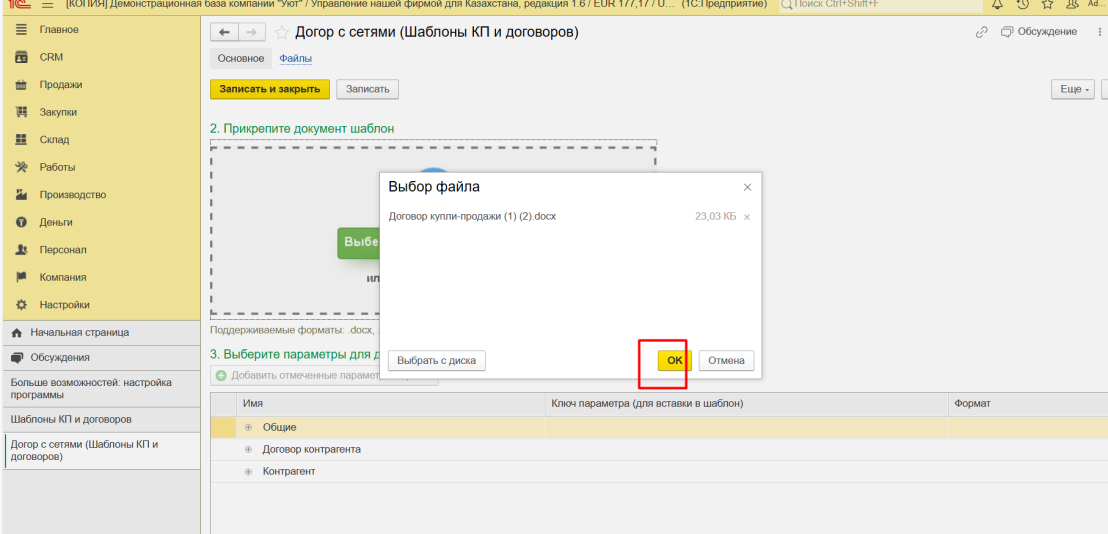Expand the Договор контрагента group
Image resolution: width=1108 pixels, height=534 pixels.
pos(249,450)
